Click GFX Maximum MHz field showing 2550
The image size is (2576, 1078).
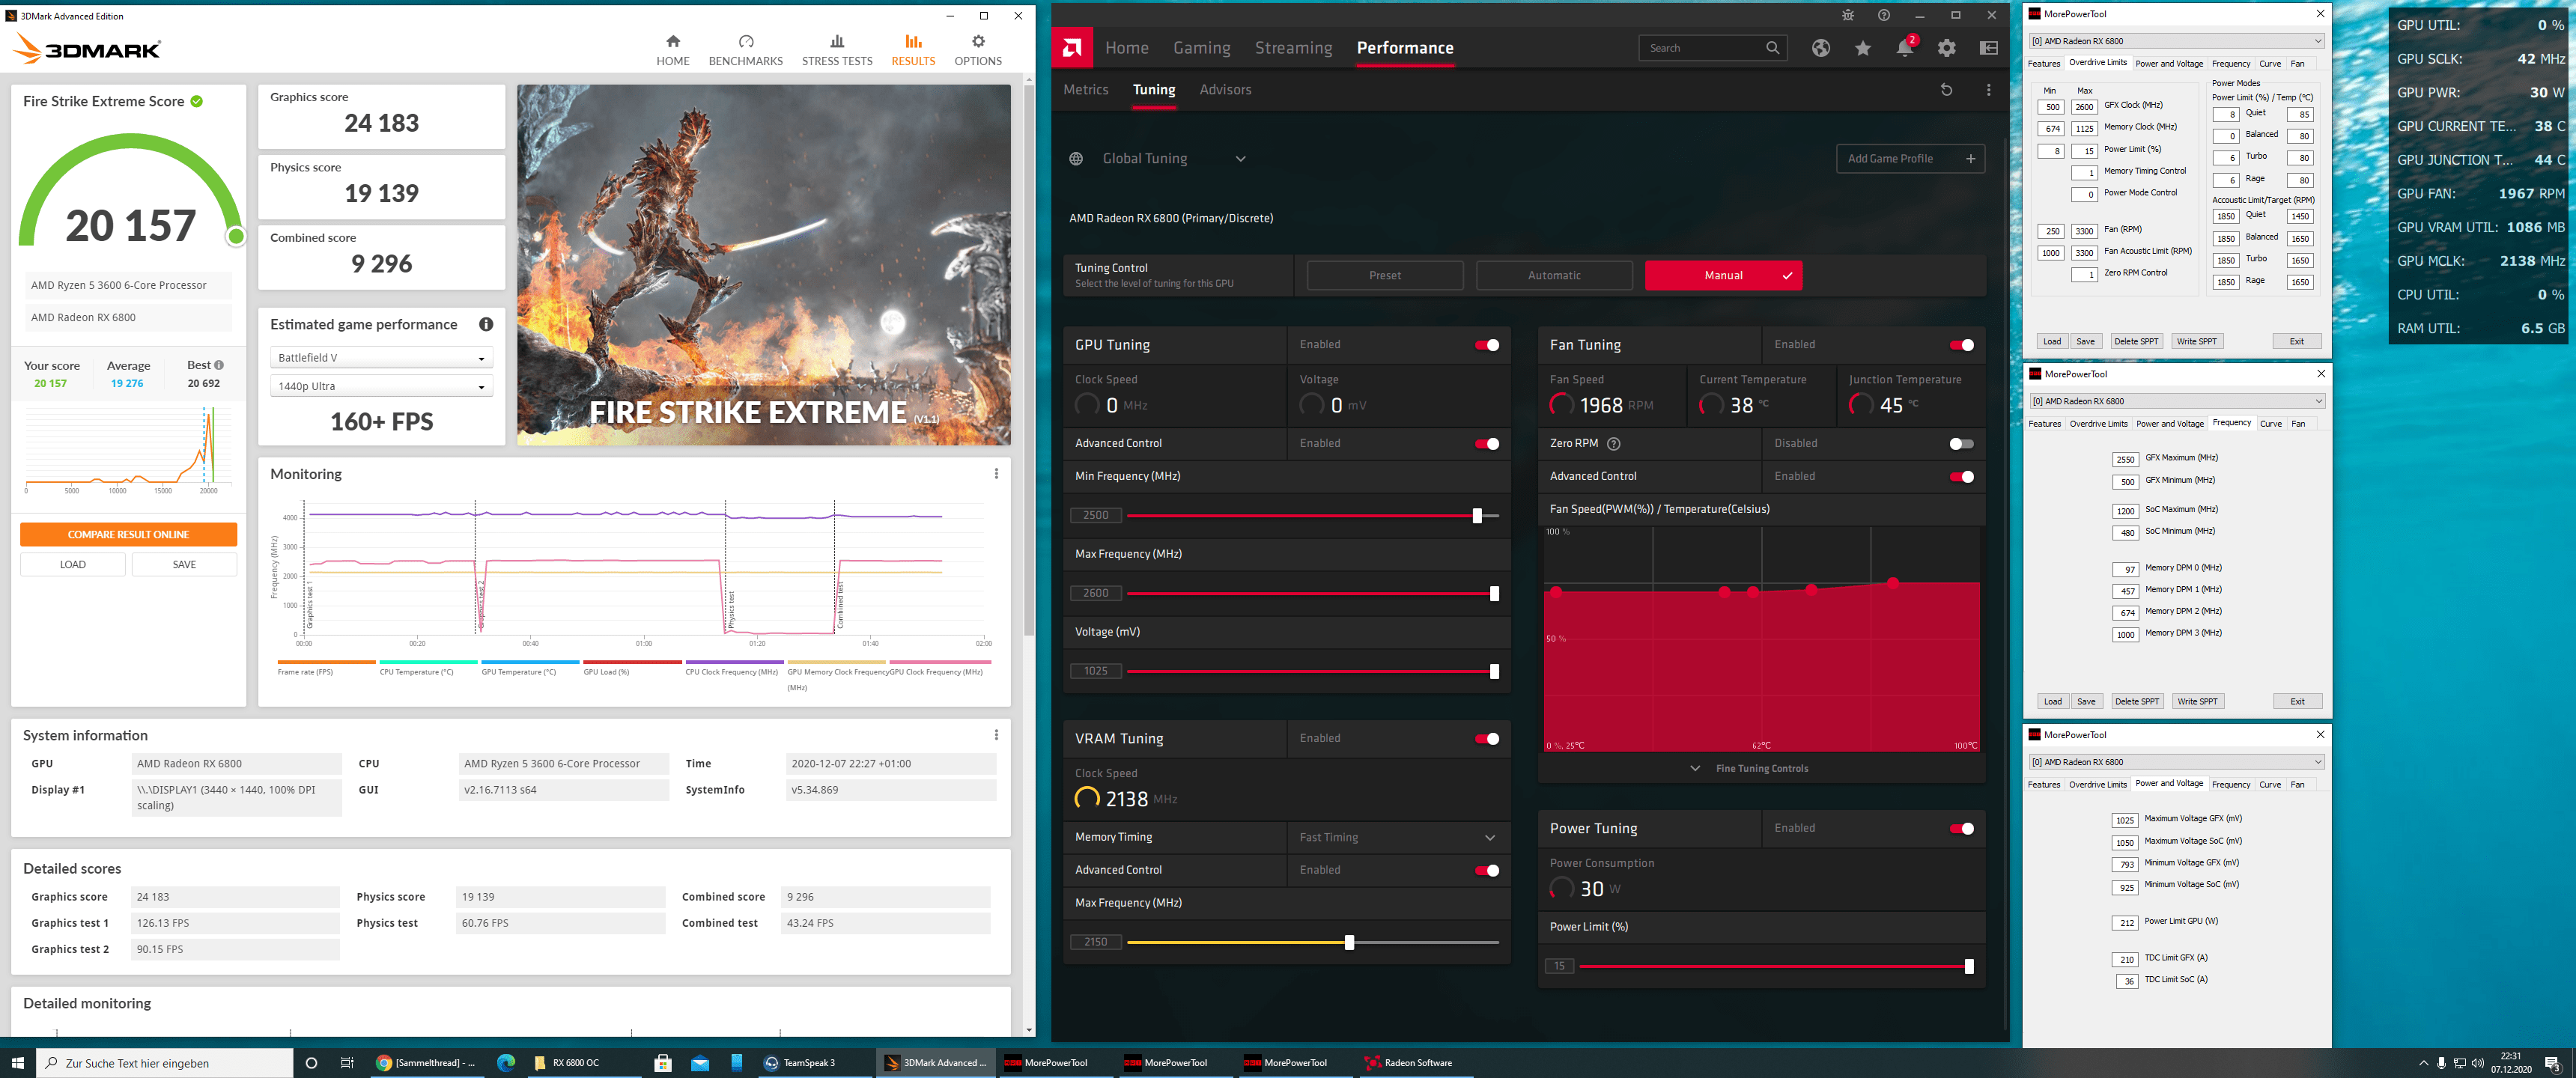[x=2125, y=459]
